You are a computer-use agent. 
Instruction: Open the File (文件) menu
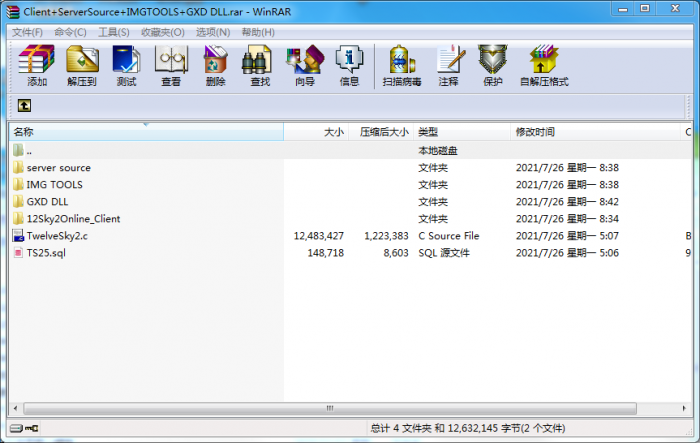[x=27, y=32]
